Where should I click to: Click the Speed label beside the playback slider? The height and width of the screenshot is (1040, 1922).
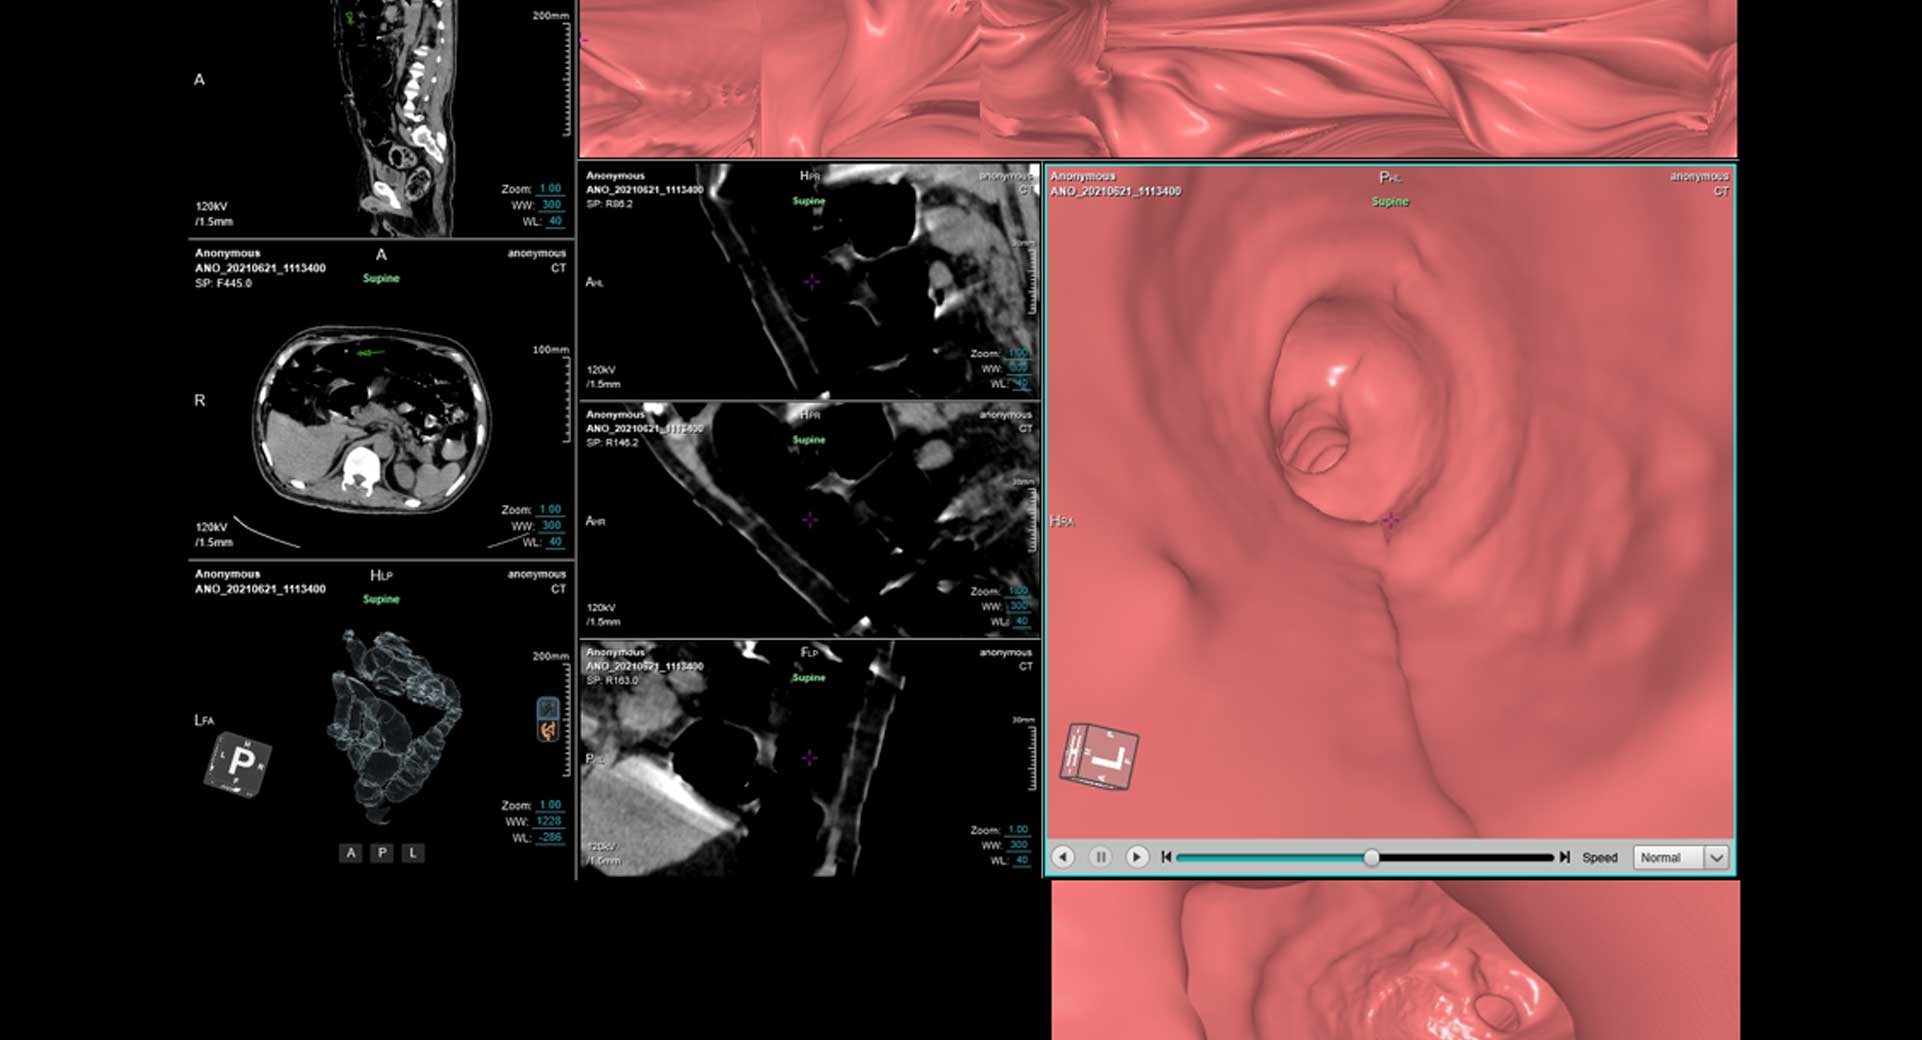point(1600,858)
